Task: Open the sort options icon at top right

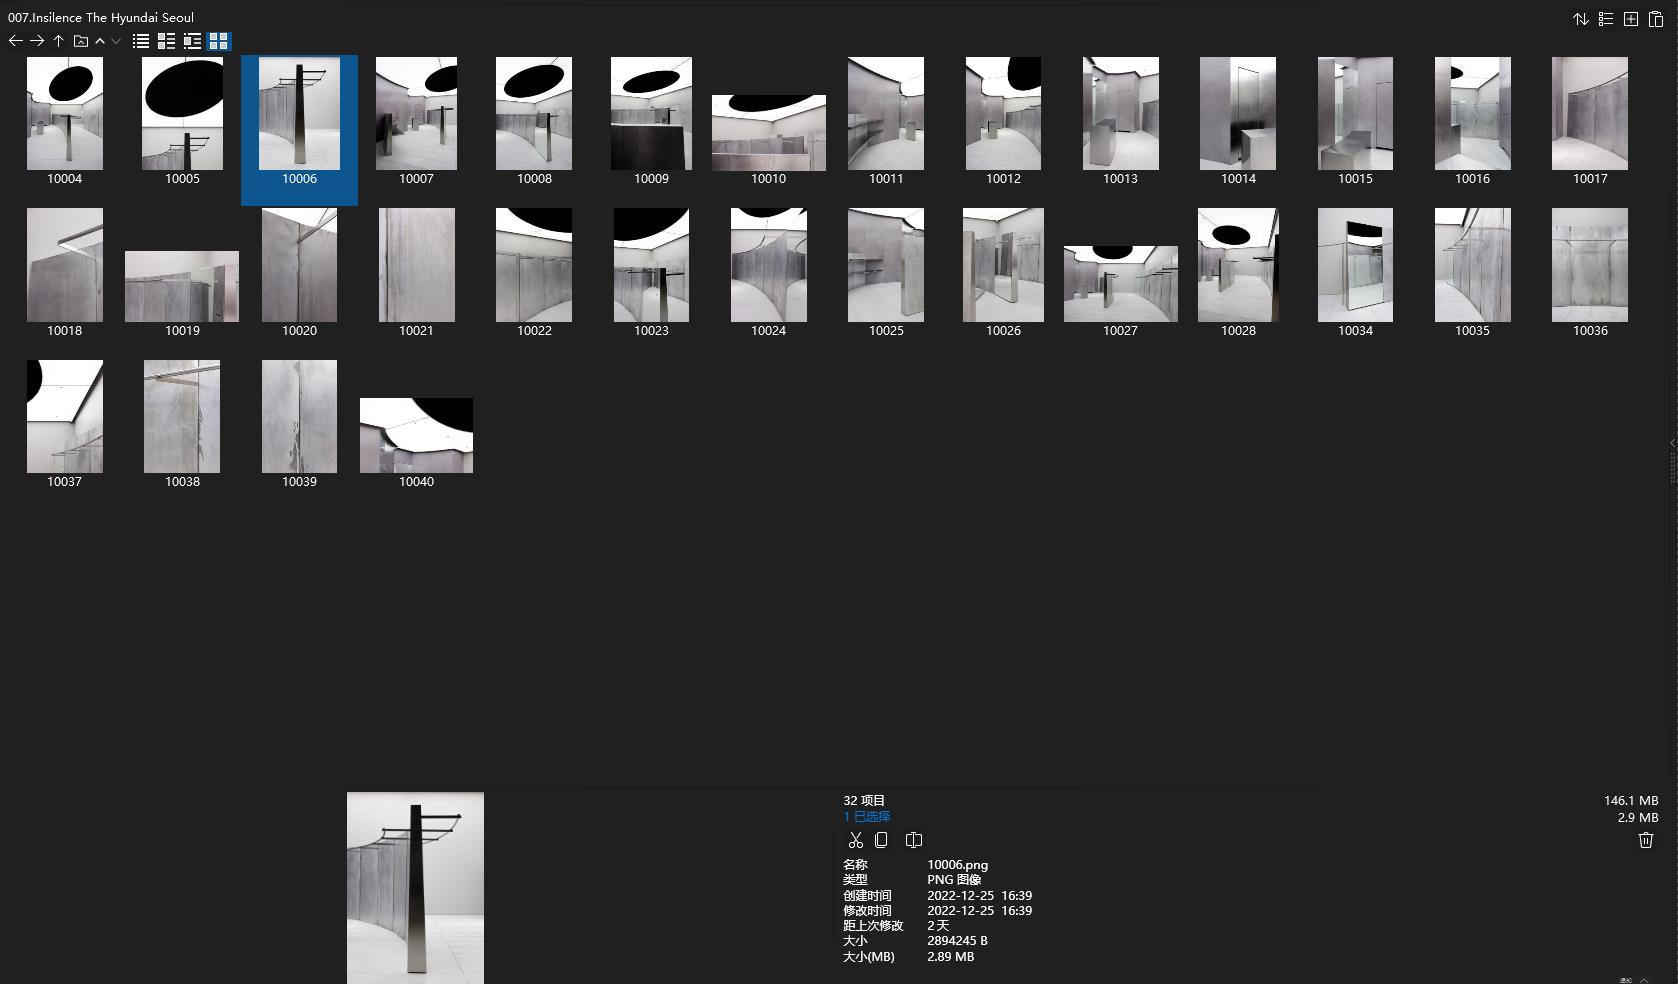Action: [1581, 19]
